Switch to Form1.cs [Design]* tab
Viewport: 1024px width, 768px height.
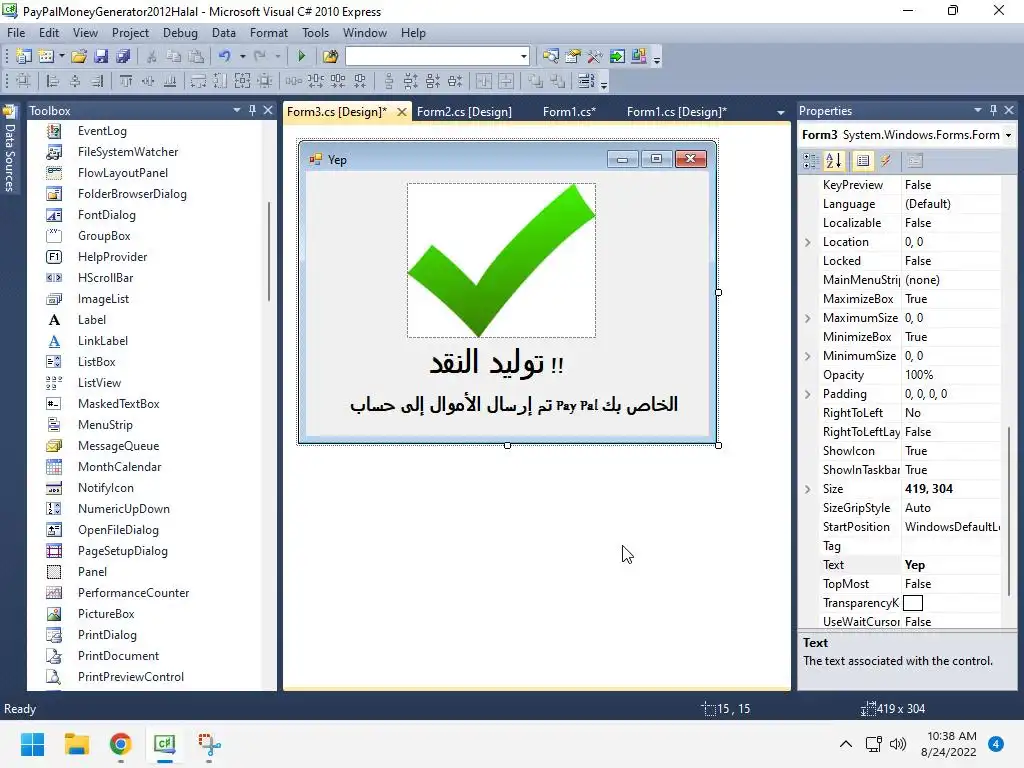tap(677, 112)
